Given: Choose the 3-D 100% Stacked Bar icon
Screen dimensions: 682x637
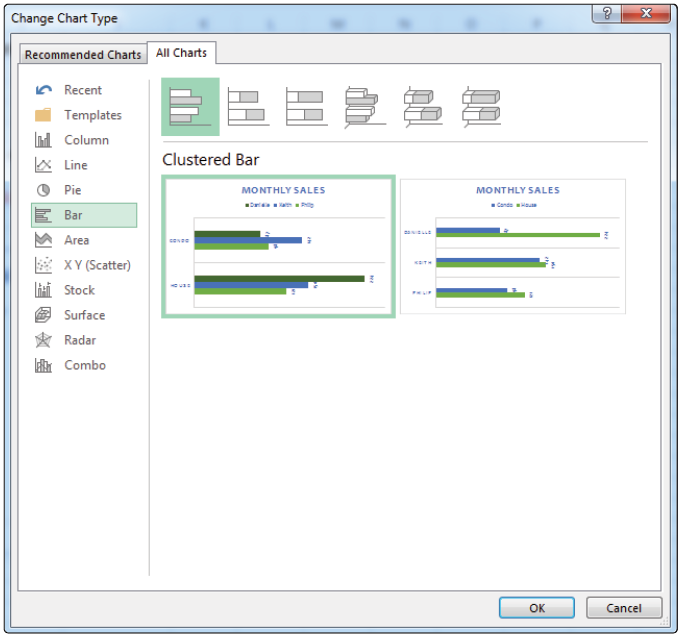Looking at the screenshot, I should (x=480, y=107).
